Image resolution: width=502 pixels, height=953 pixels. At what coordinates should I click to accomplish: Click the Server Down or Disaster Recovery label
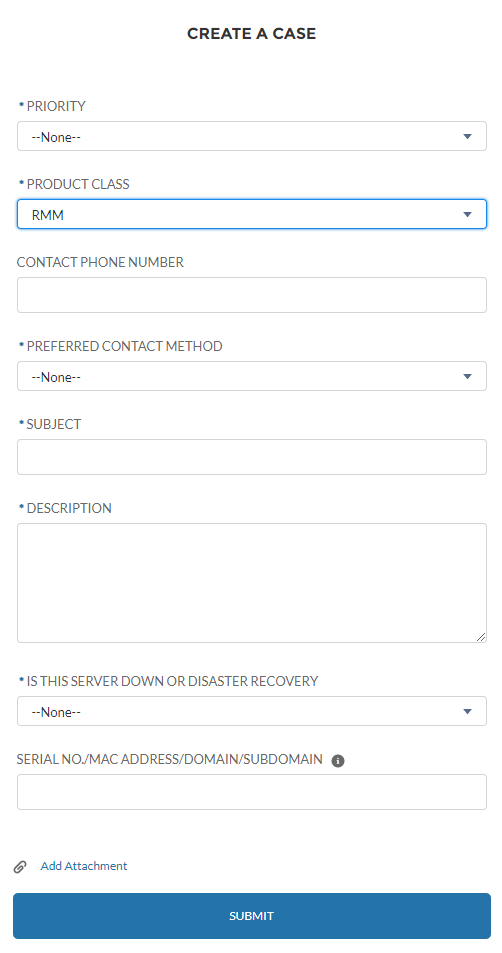coord(172,681)
